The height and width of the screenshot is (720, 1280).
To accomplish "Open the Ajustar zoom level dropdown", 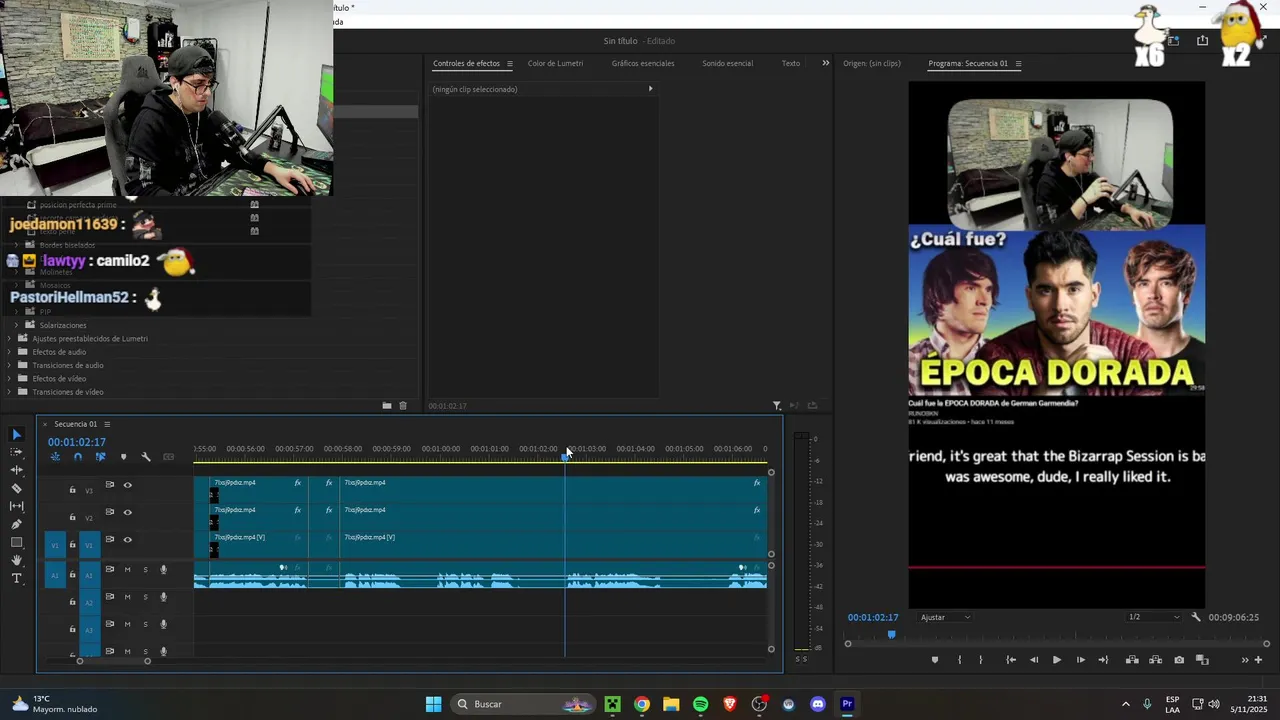I will pyautogui.click(x=945, y=617).
